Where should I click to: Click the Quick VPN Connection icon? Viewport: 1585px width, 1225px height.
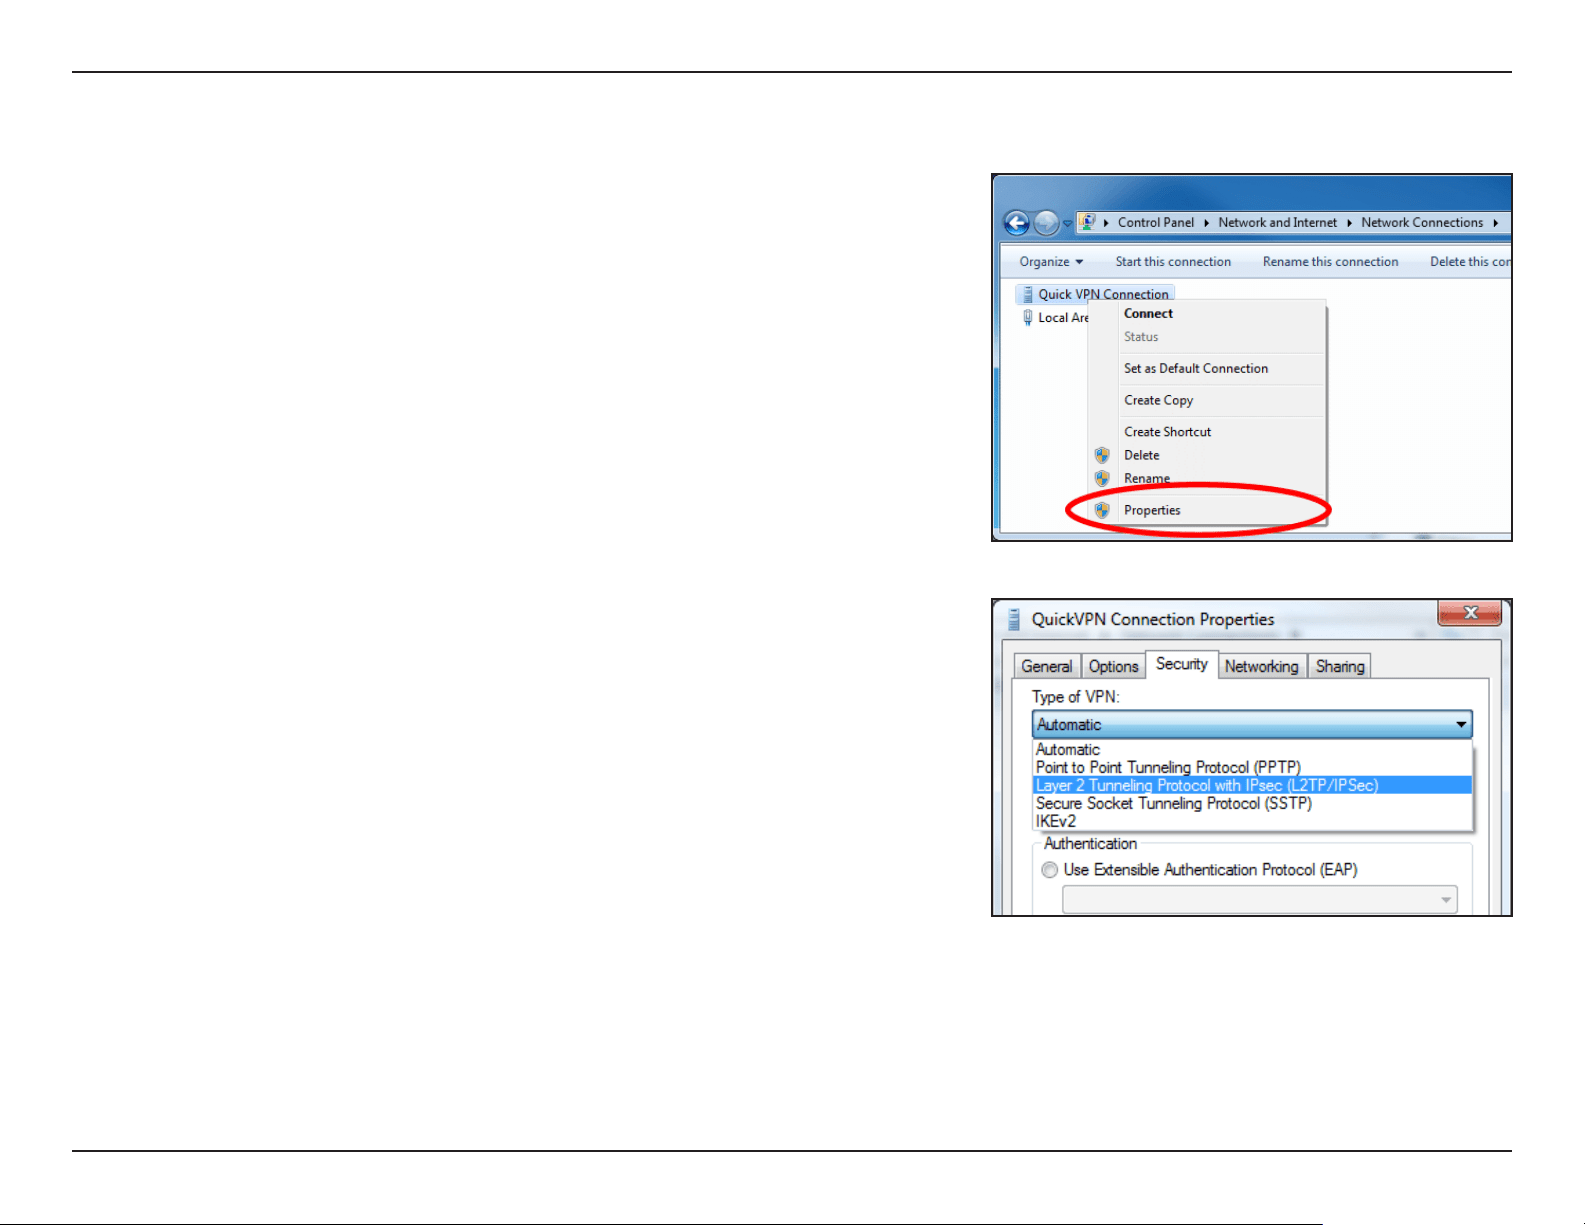point(1027,294)
